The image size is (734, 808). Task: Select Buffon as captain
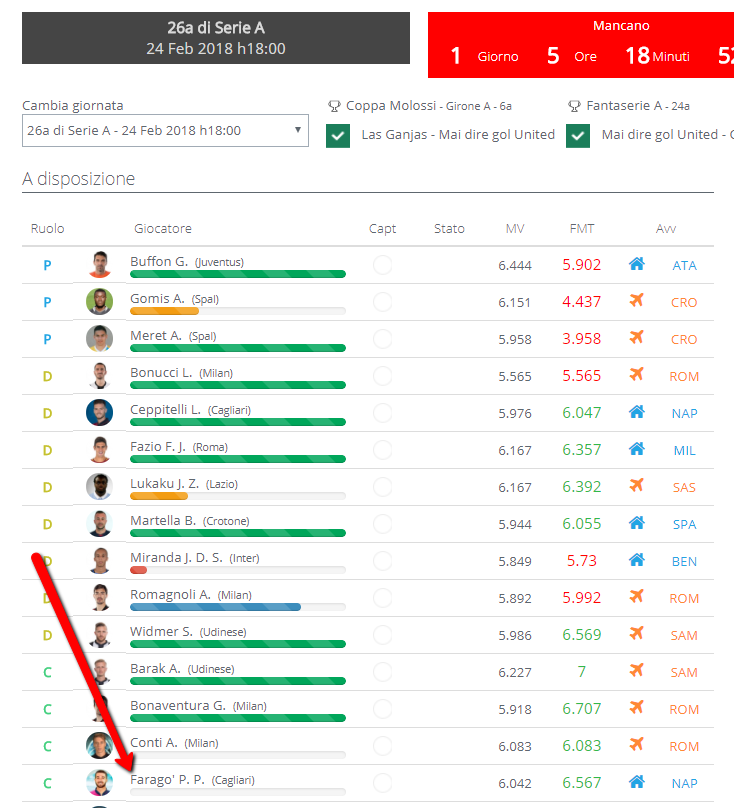tap(382, 265)
